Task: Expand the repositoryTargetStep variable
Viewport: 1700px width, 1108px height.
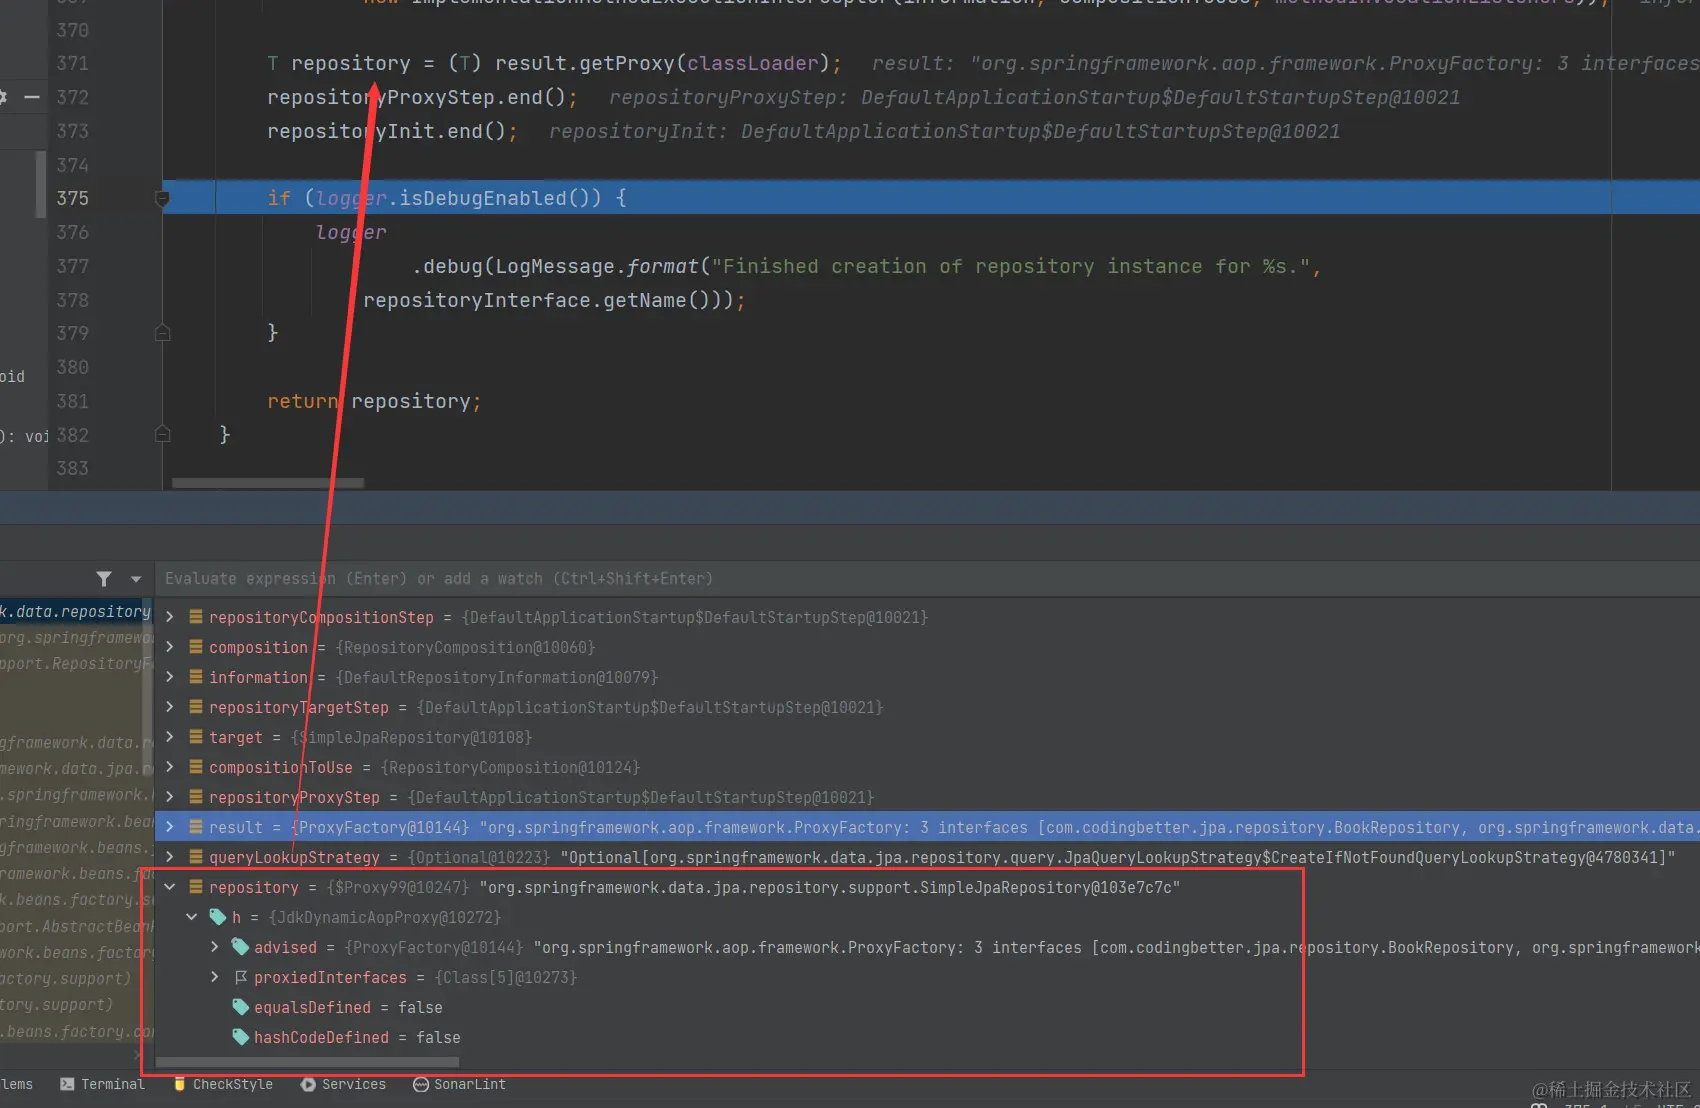Action: coord(170,707)
